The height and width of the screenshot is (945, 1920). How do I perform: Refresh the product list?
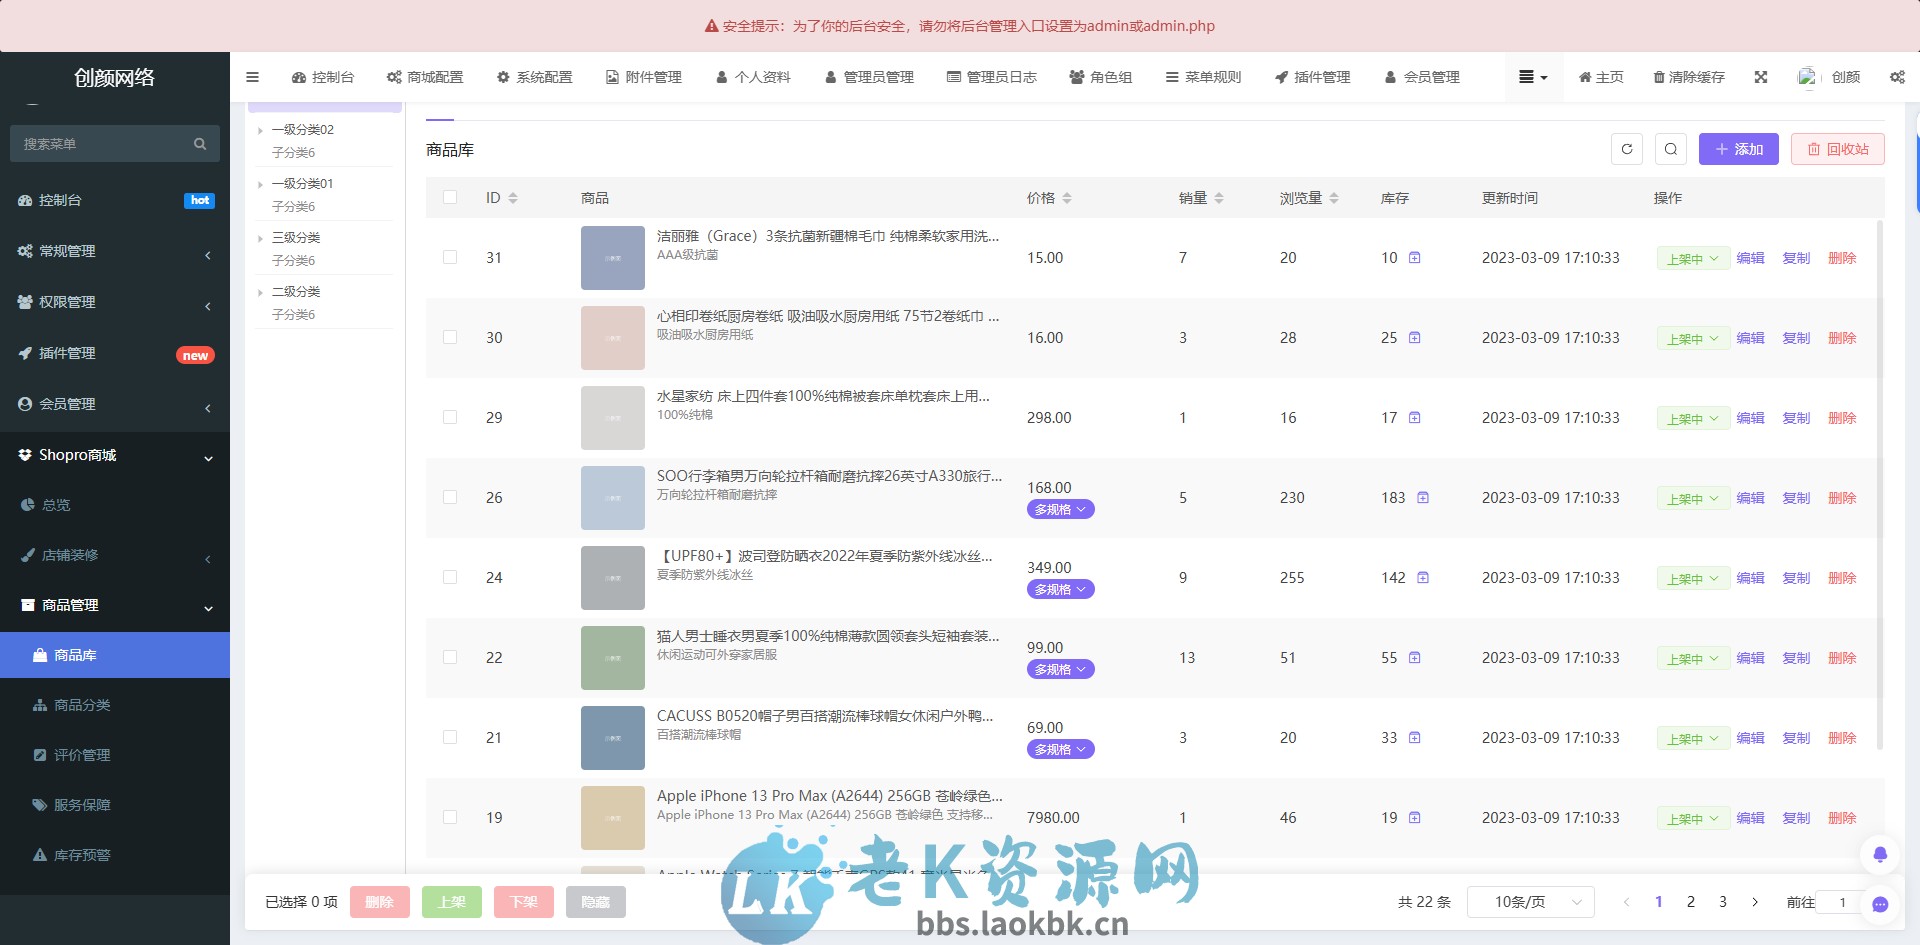click(x=1626, y=148)
